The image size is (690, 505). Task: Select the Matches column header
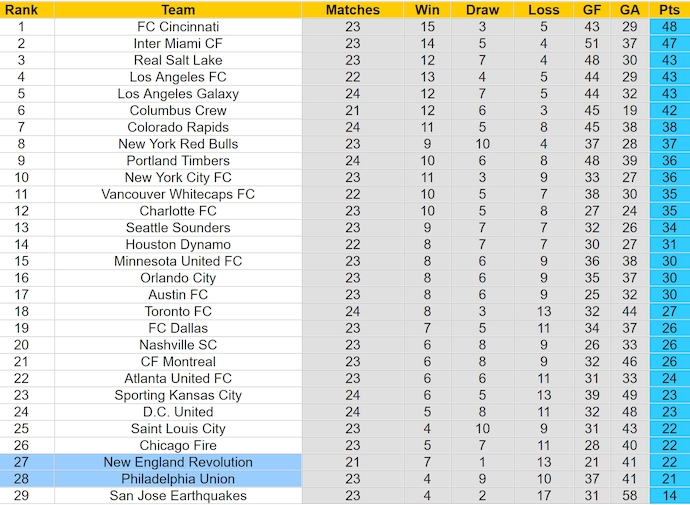(352, 10)
